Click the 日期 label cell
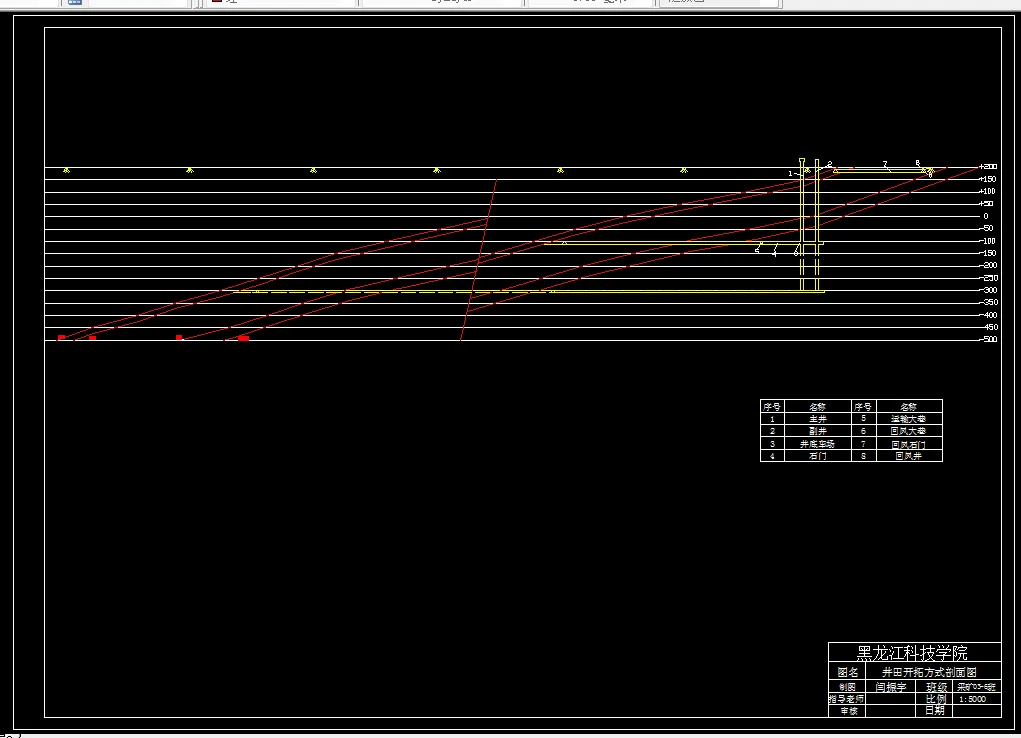1021x738 pixels. (935, 711)
